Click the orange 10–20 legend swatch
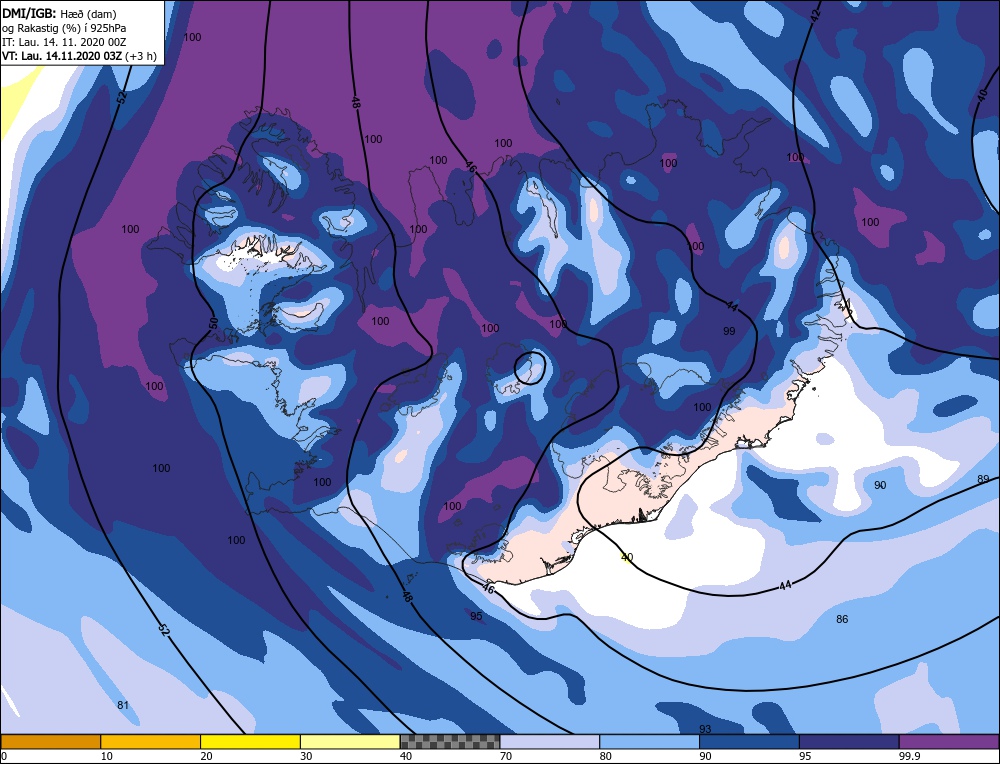The image size is (1000, 764). (151, 741)
